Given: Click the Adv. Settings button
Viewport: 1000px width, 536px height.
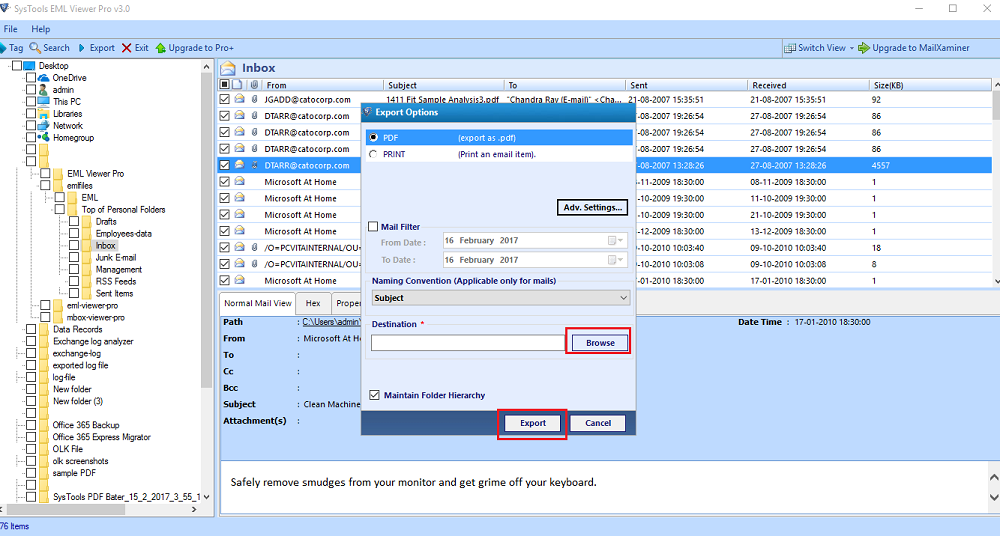Looking at the screenshot, I should pos(592,207).
